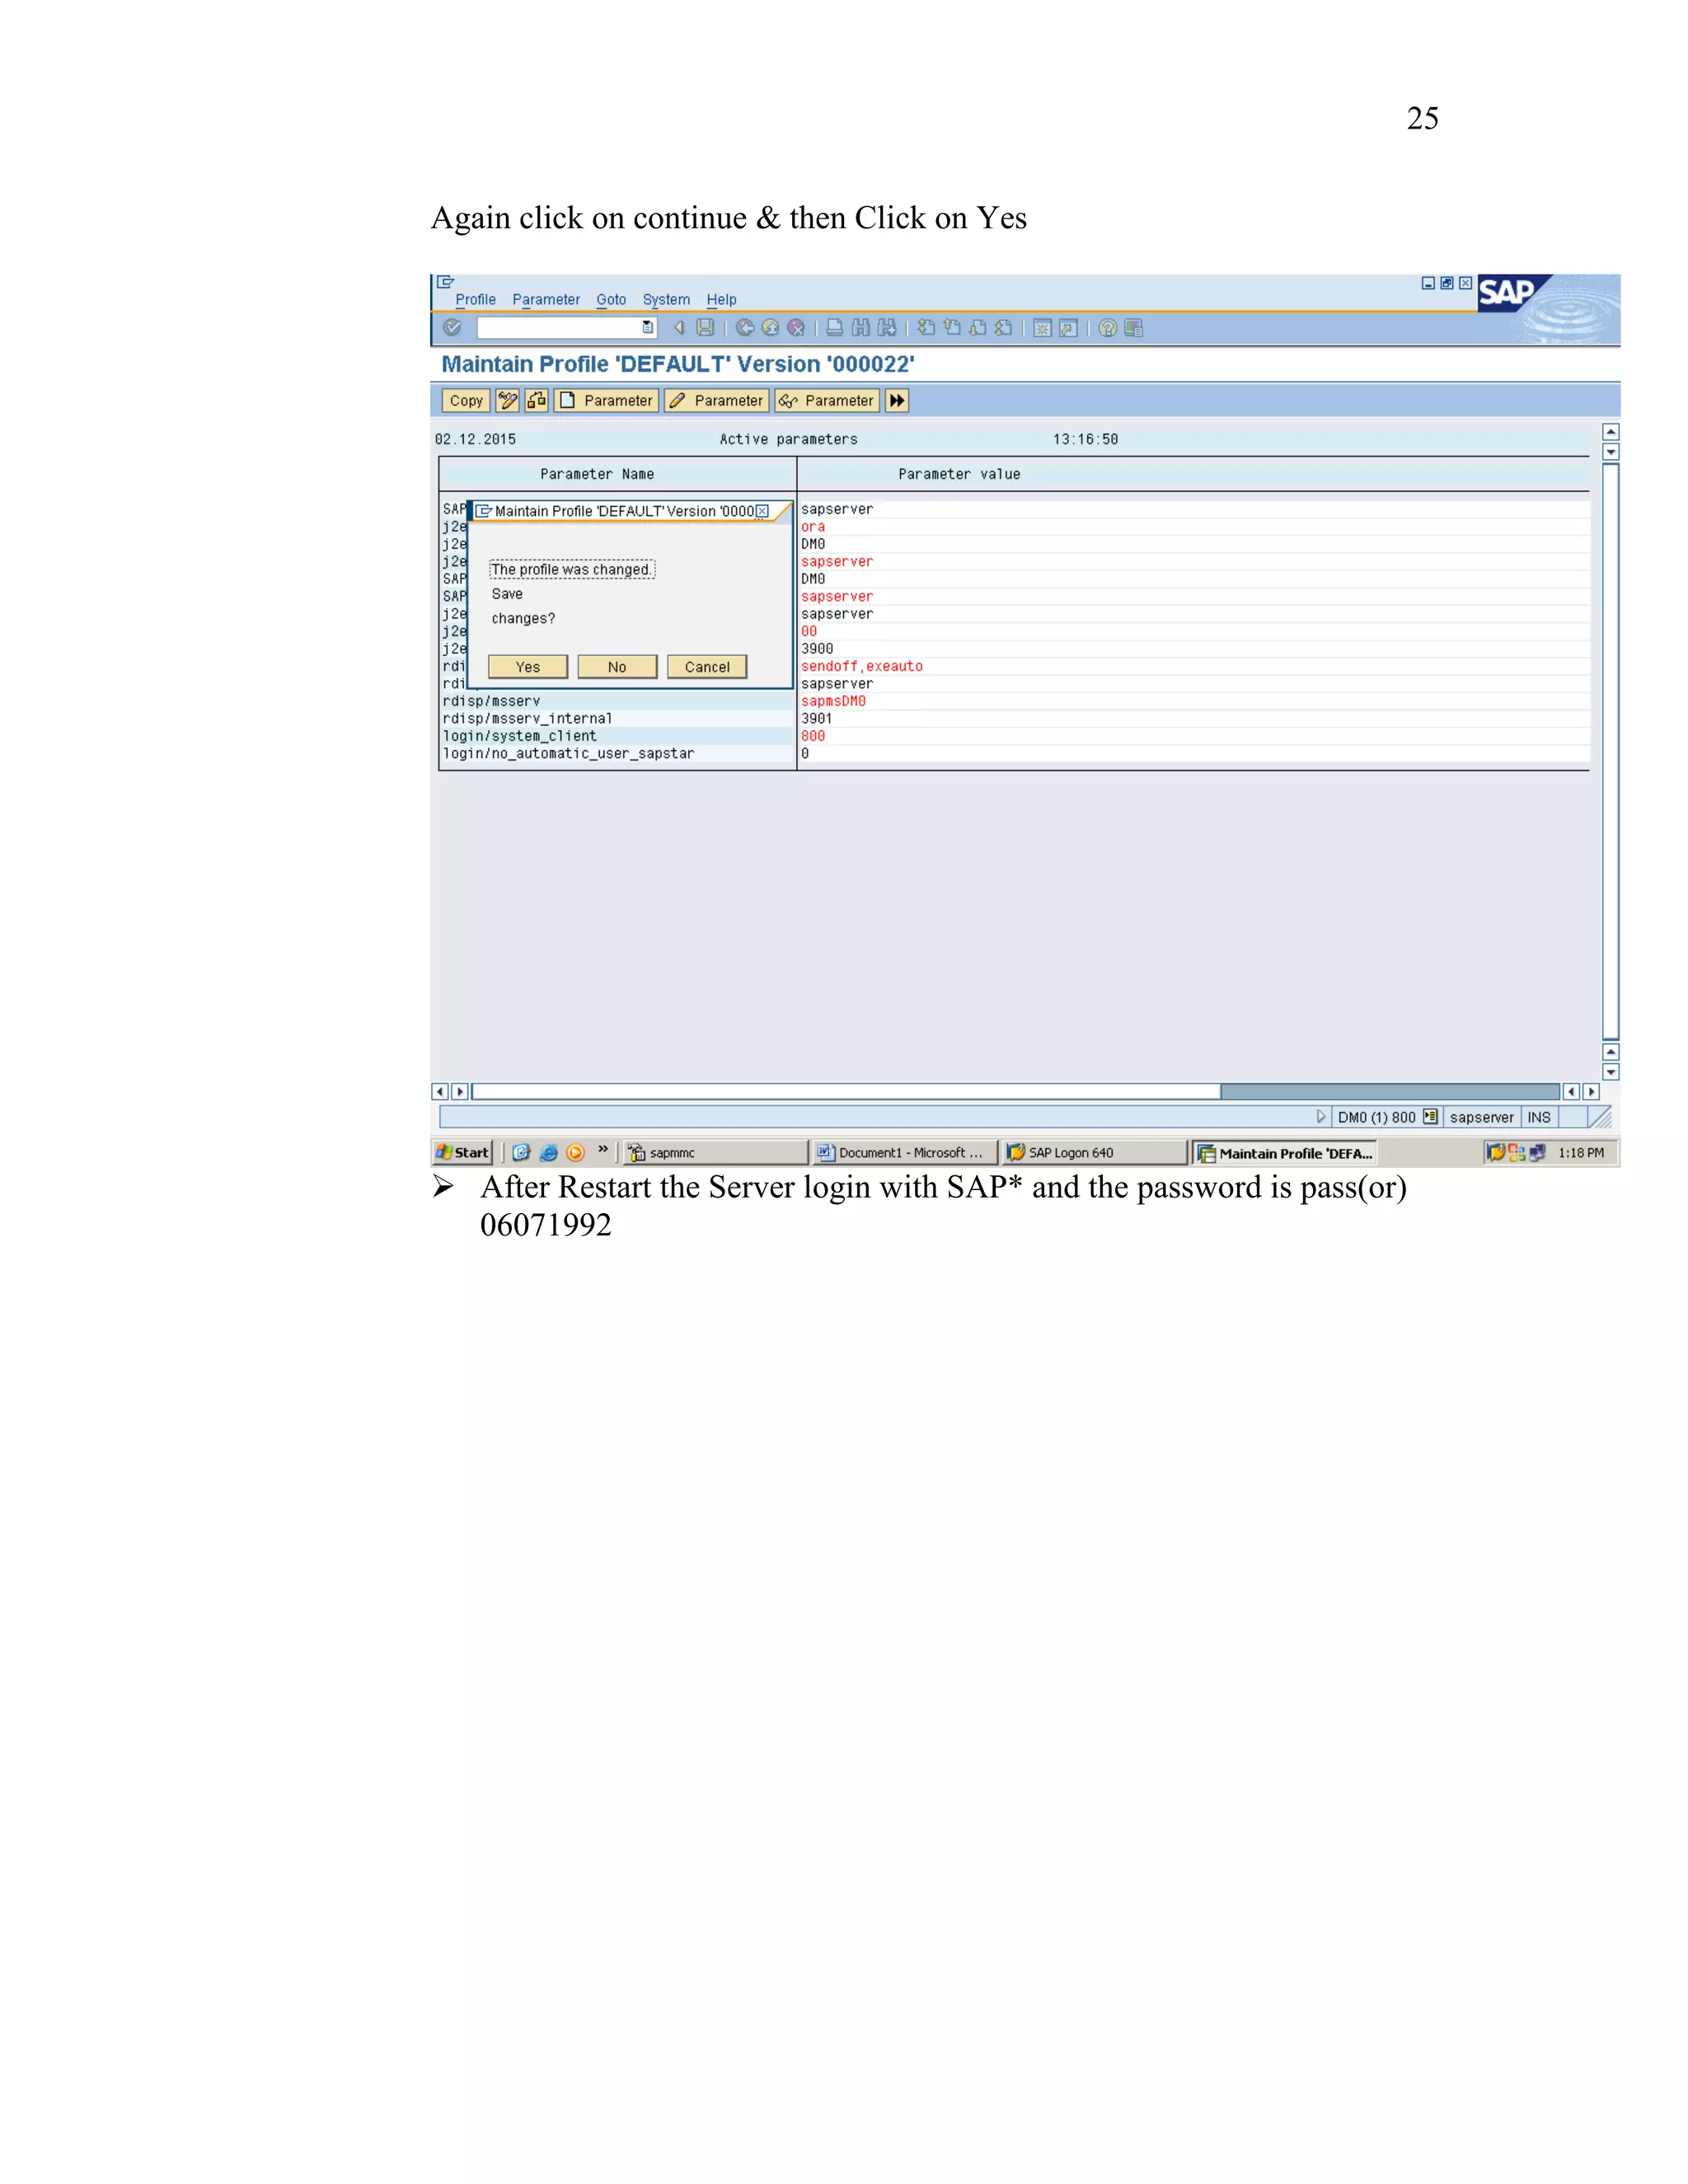Viewport: 1688px width, 2184px height.
Task: Open the command field history dropdown
Action: (648, 327)
